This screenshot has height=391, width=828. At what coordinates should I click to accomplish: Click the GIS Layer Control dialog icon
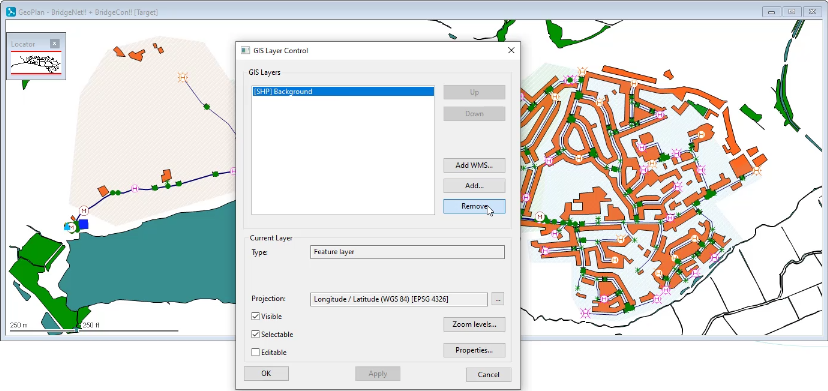click(245, 51)
